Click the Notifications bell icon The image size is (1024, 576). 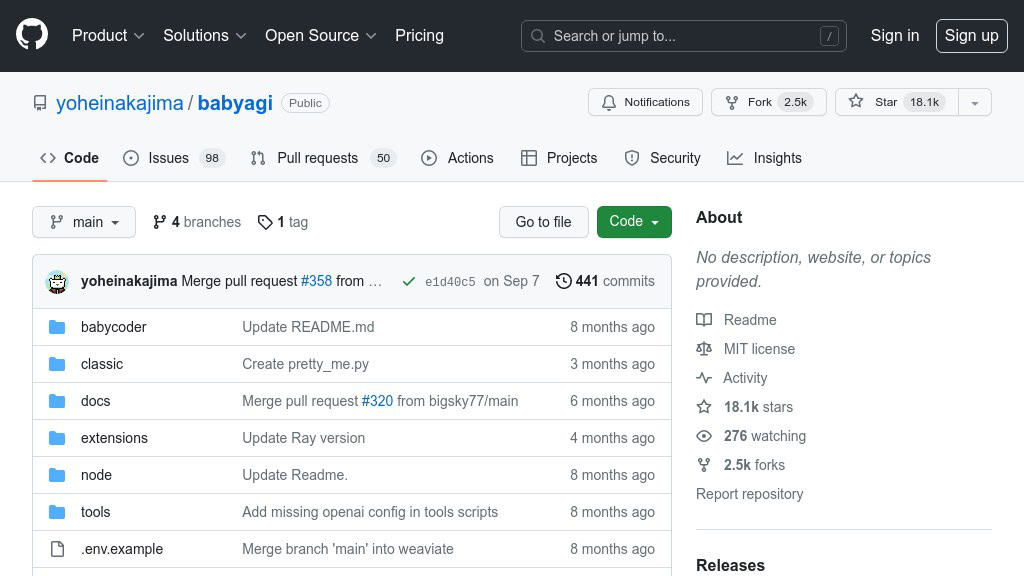609,102
